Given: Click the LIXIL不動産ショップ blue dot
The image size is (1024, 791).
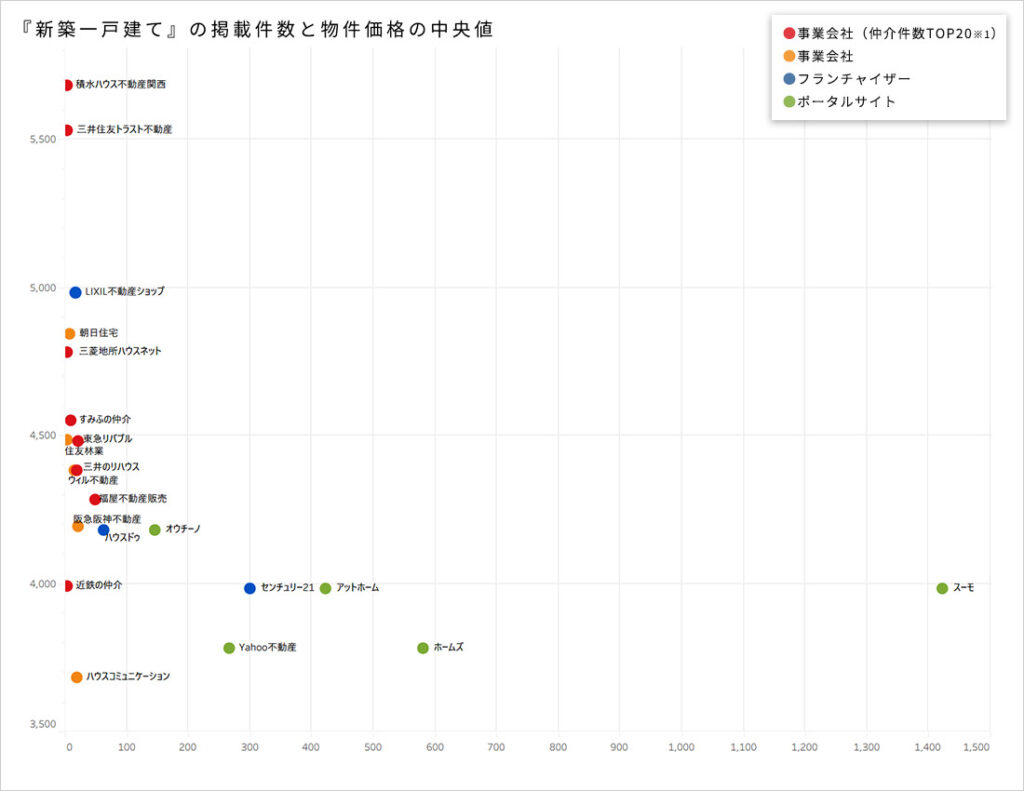Looking at the screenshot, I should pos(75,292).
